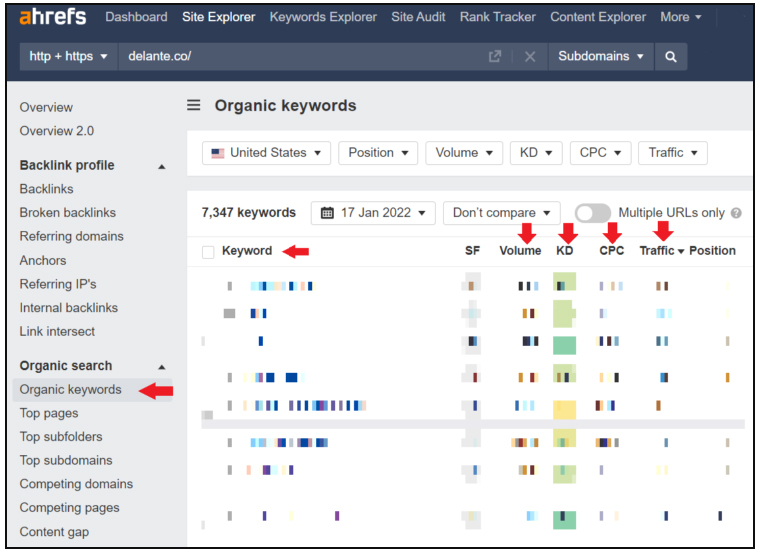Open Link intersect report
Image resolution: width=760 pixels, height=553 pixels.
pyautogui.click(x=57, y=332)
